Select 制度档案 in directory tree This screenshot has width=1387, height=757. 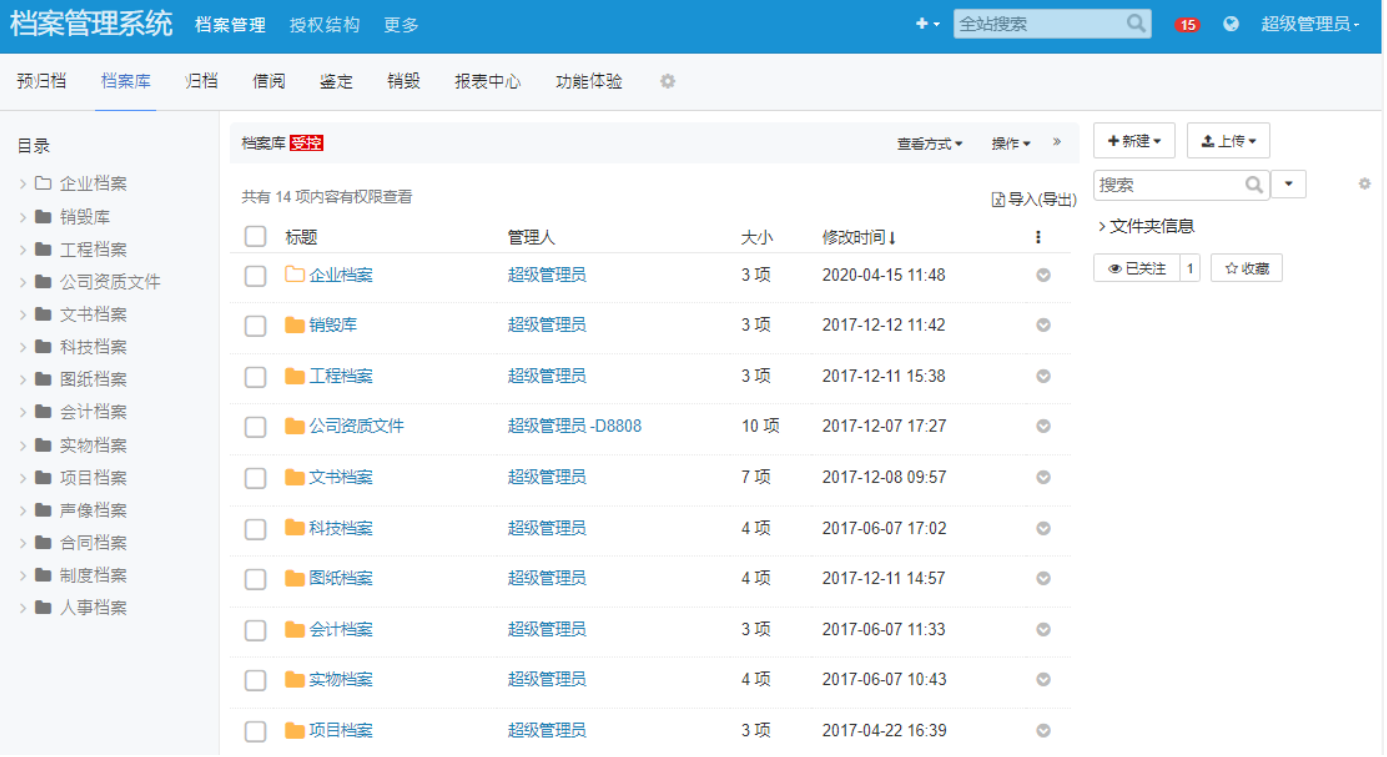coord(93,575)
